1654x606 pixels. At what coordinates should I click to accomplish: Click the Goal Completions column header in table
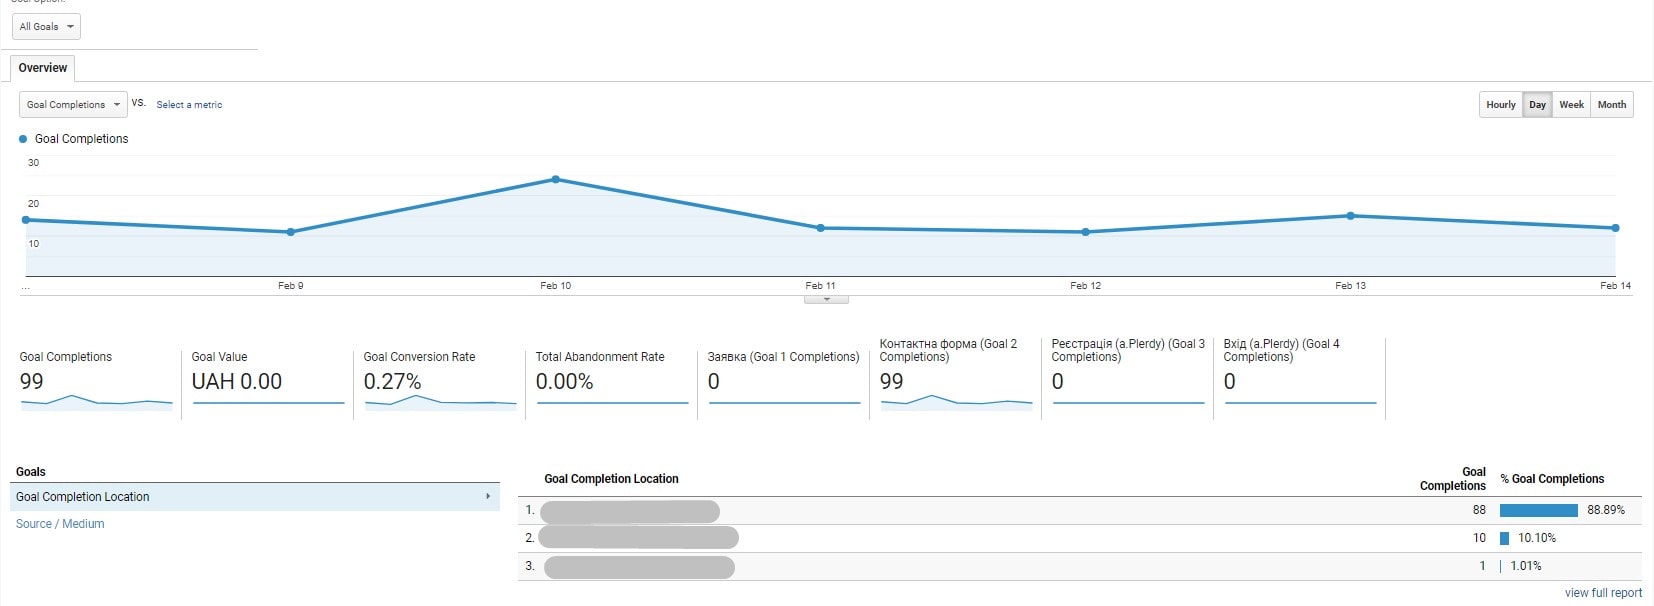point(1453,479)
